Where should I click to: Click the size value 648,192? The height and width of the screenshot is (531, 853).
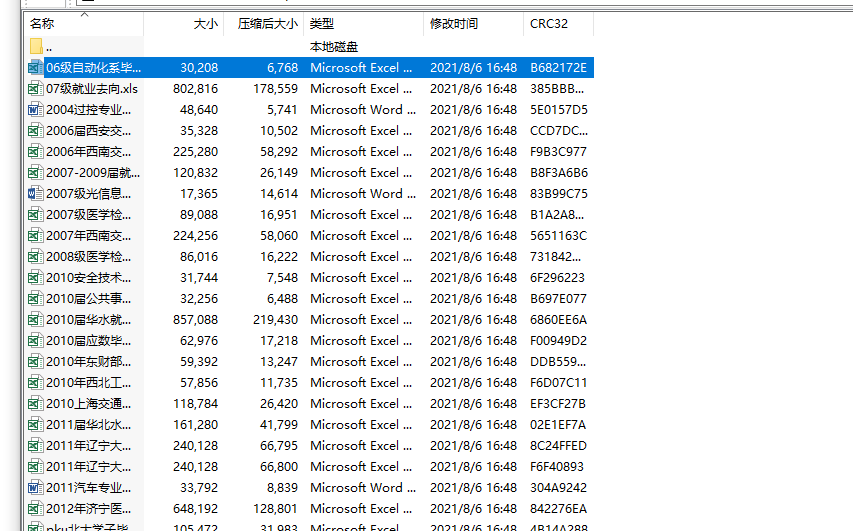coord(196,509)
